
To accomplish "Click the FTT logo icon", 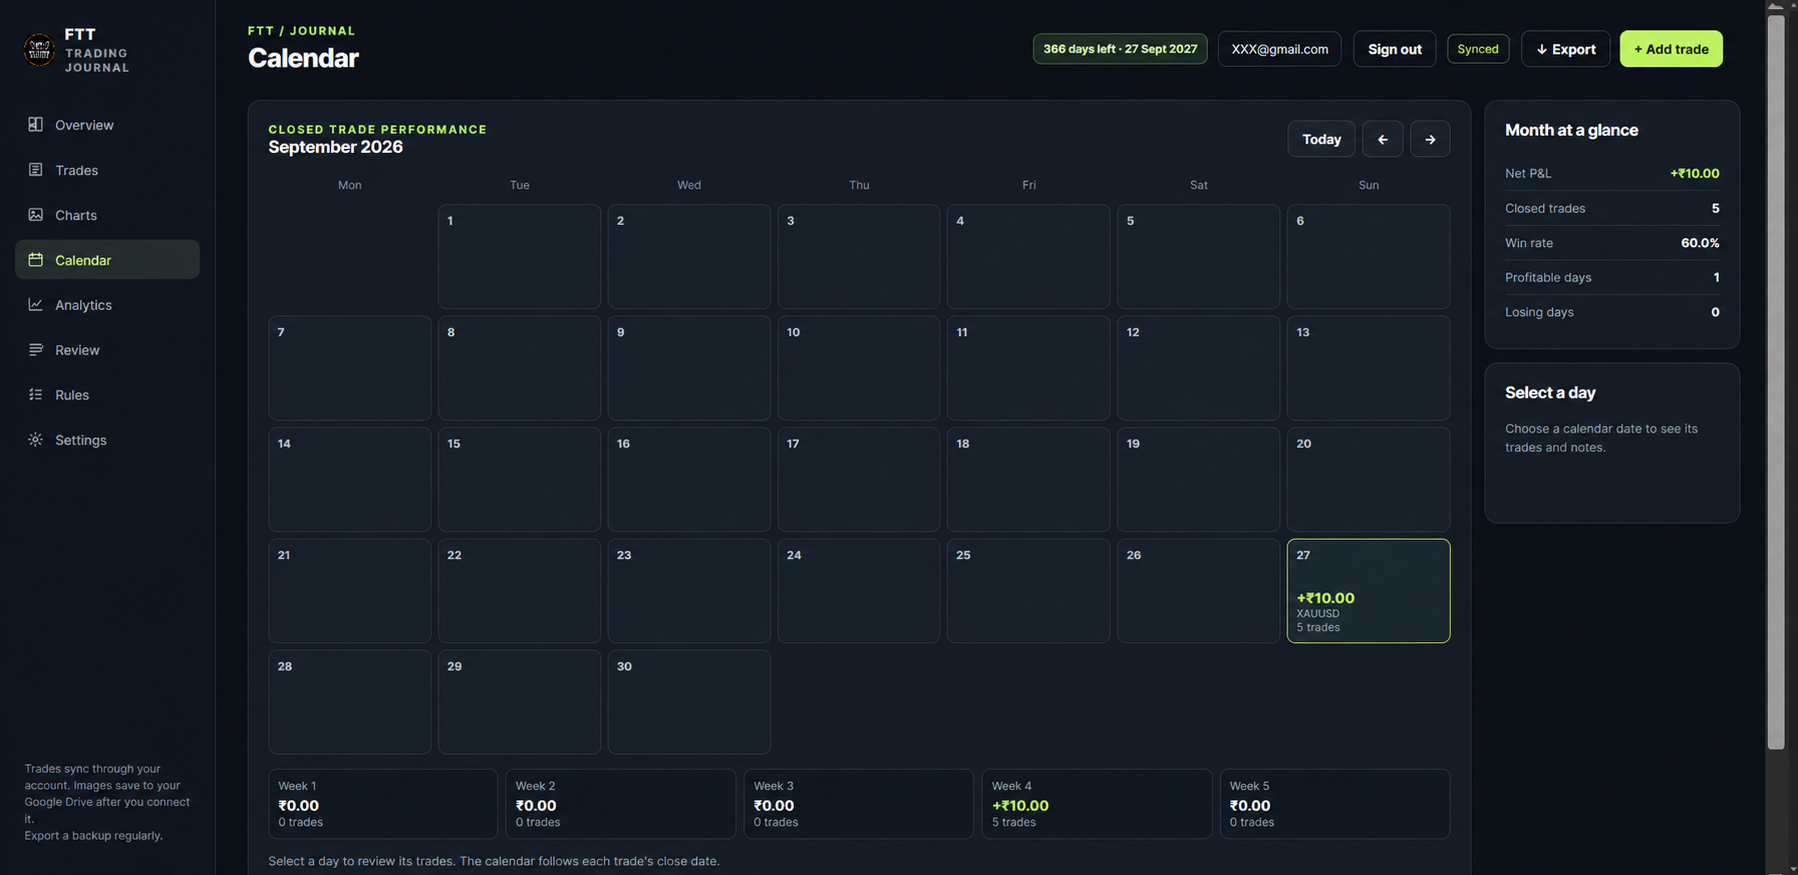I will pyautogui.click(x=39, y=49).
